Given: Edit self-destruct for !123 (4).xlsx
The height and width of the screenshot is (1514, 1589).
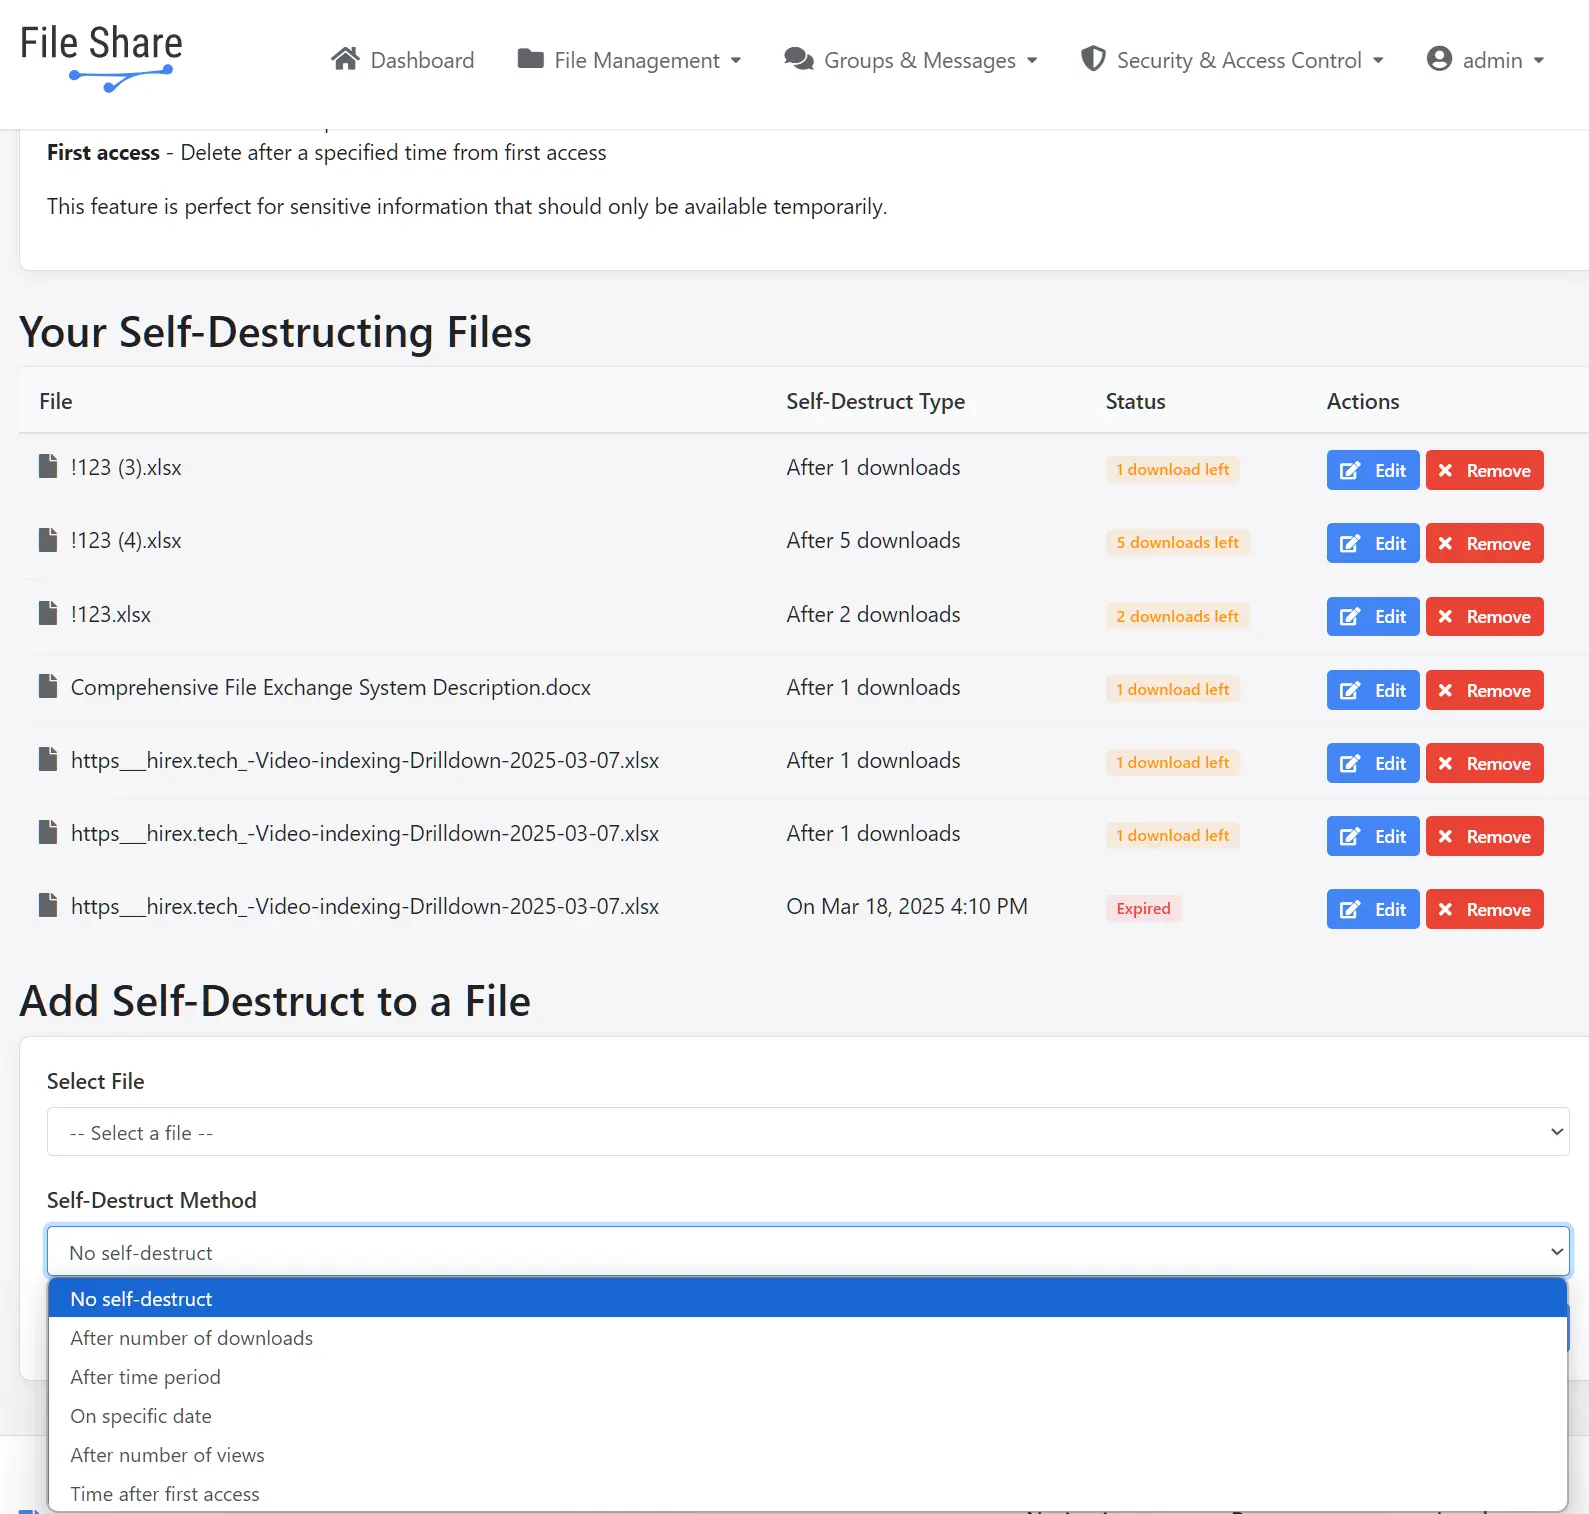Looking at the screenshot, I should pyautogui.click(x=1372, y=544).
